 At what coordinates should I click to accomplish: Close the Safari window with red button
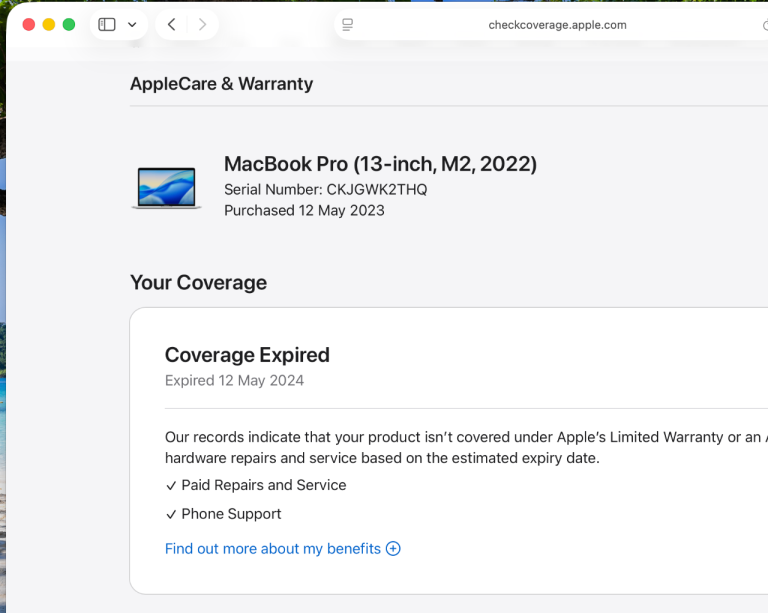[x=29, y=24]
